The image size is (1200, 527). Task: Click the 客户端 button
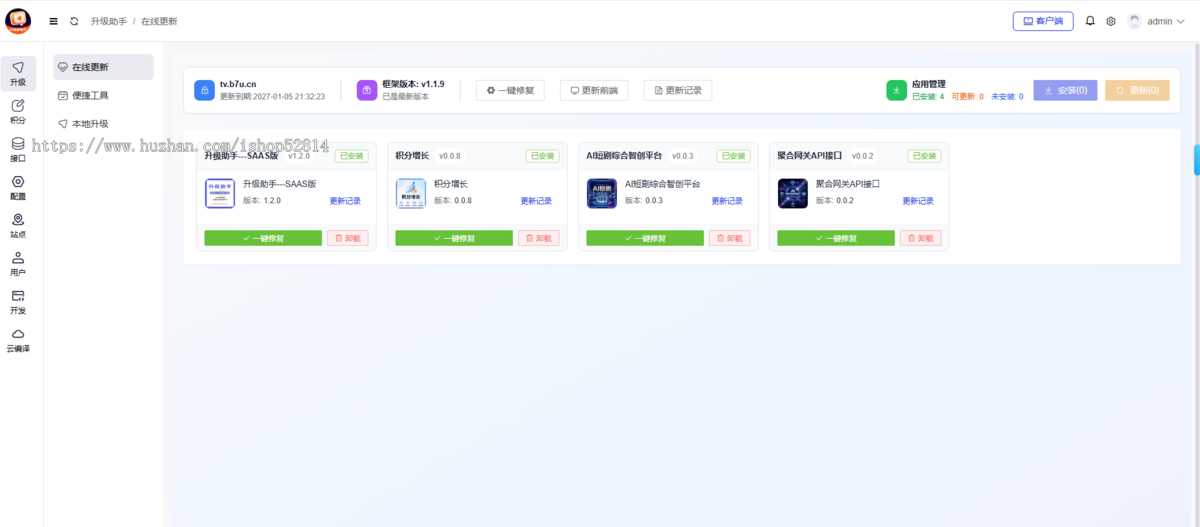(1043, 21)
